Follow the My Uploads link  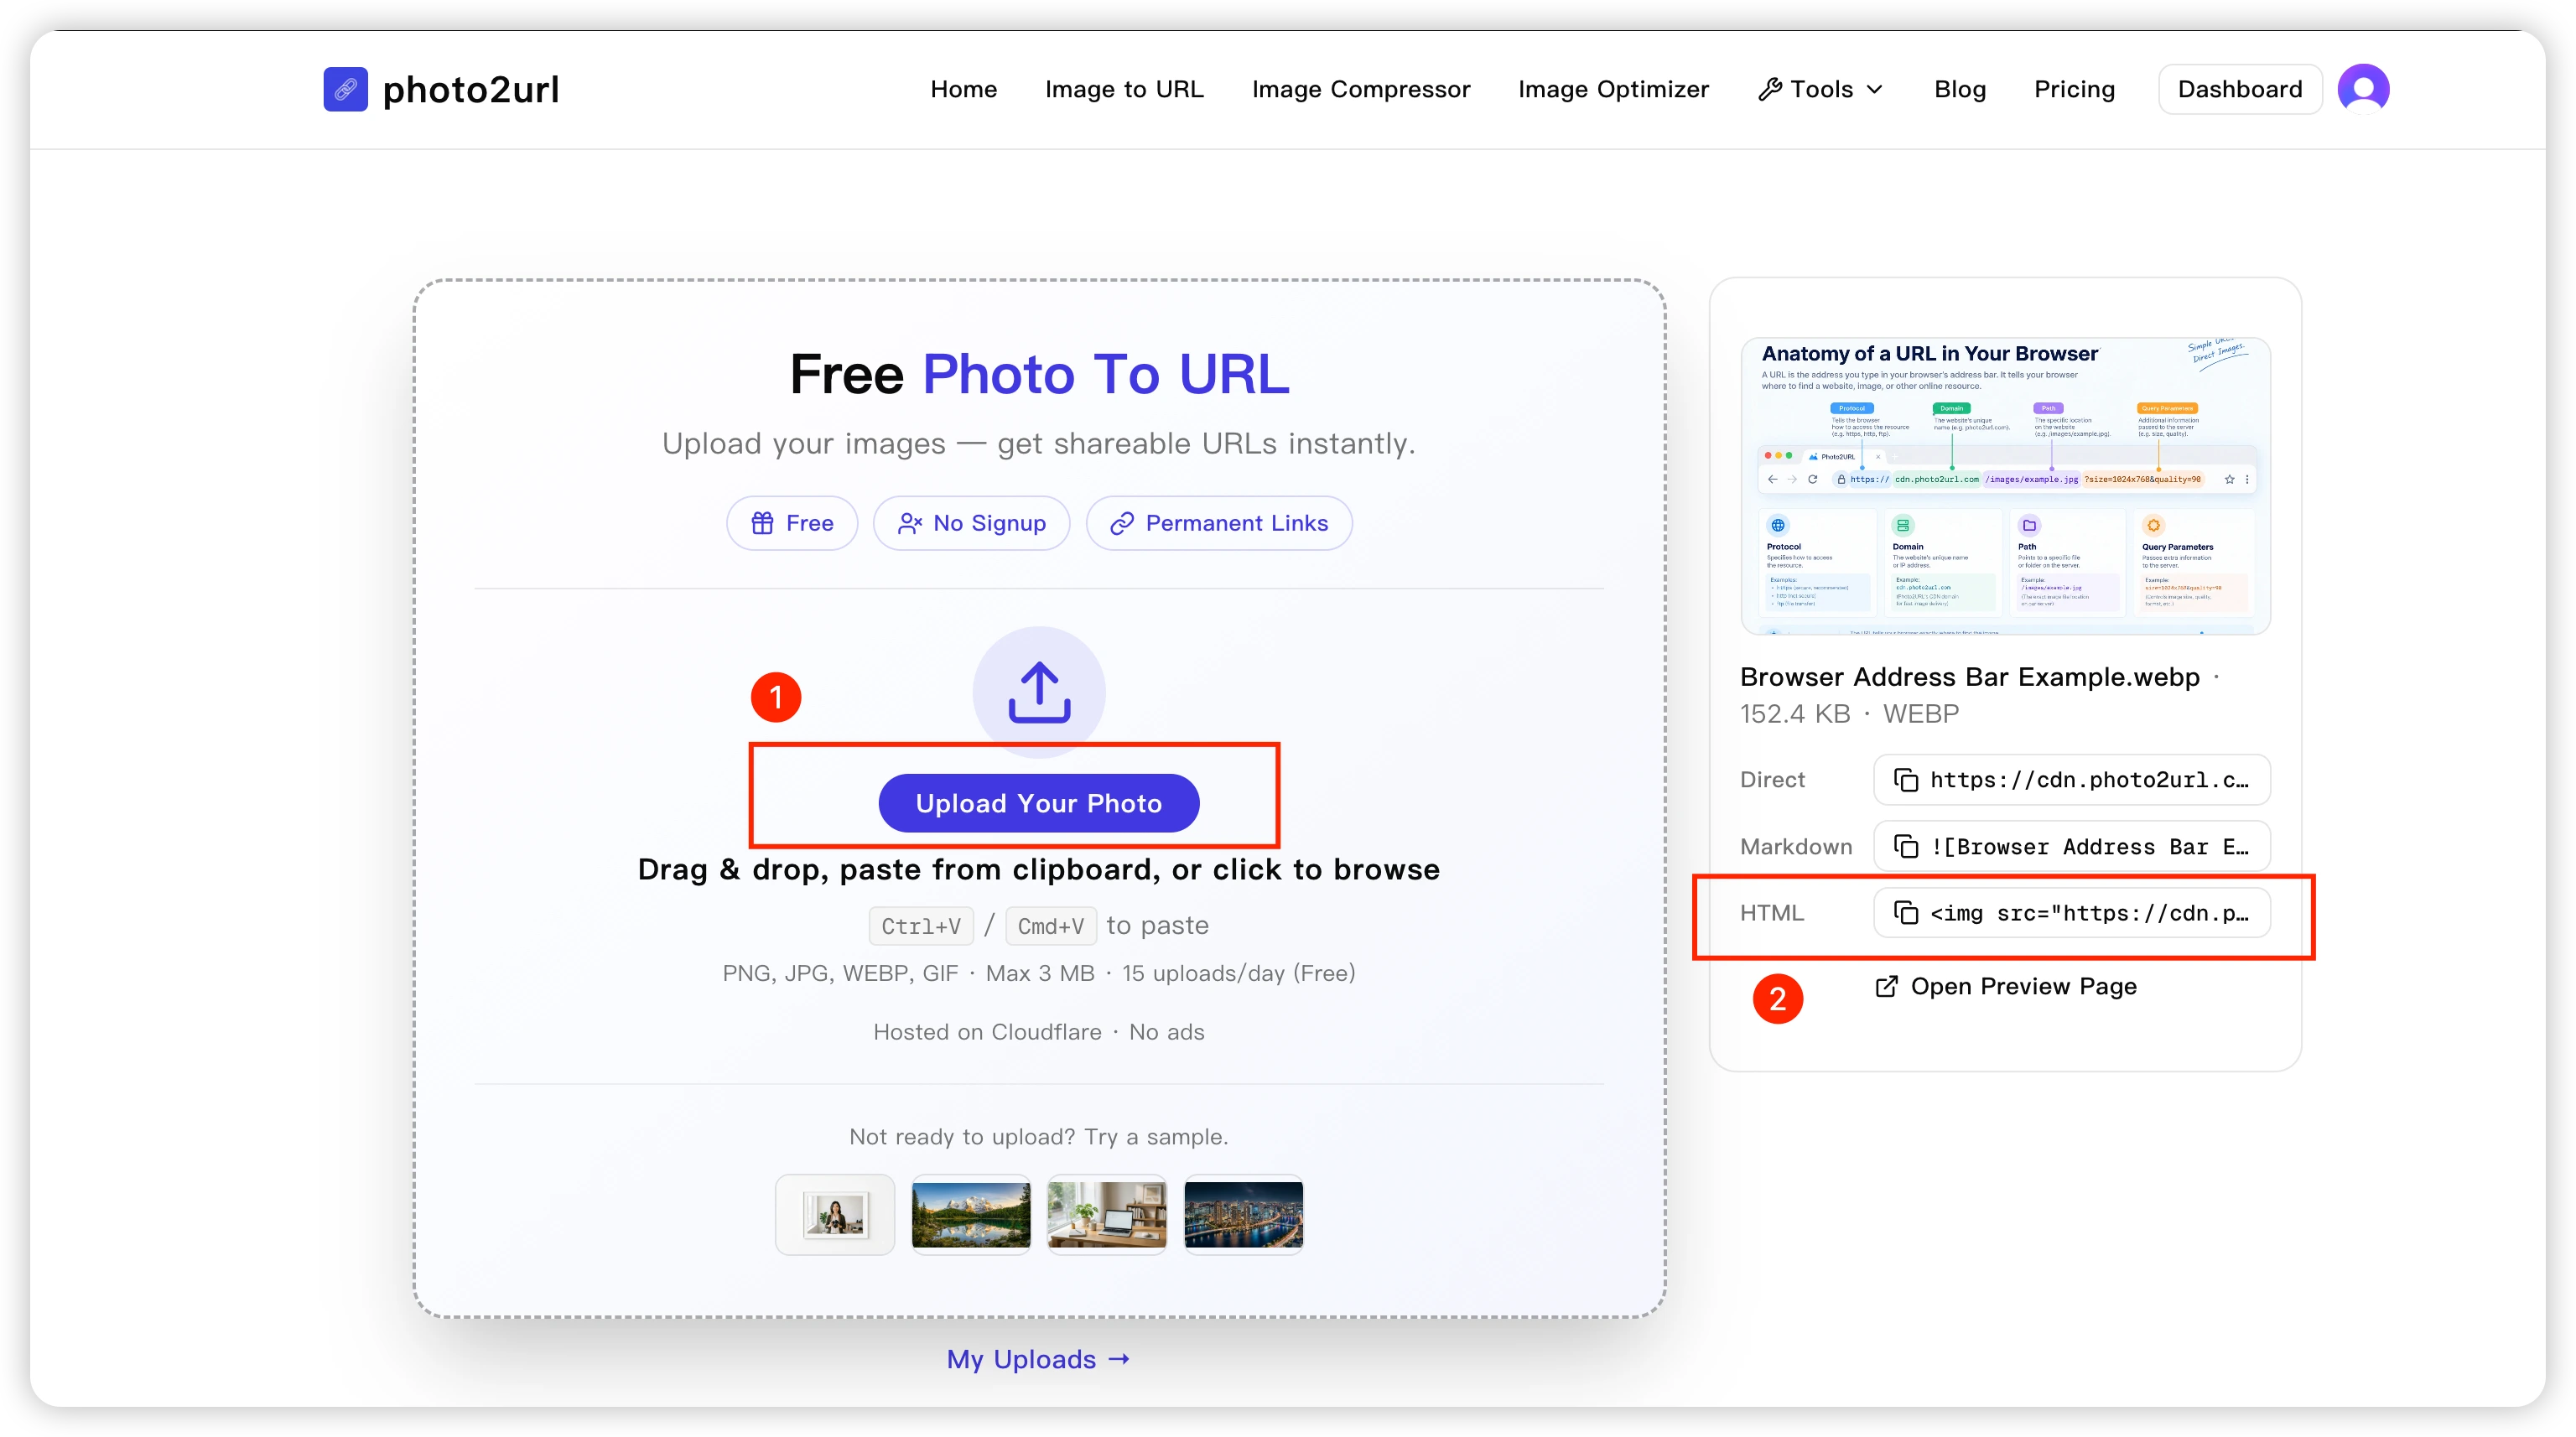[x=1038, y=1359]
